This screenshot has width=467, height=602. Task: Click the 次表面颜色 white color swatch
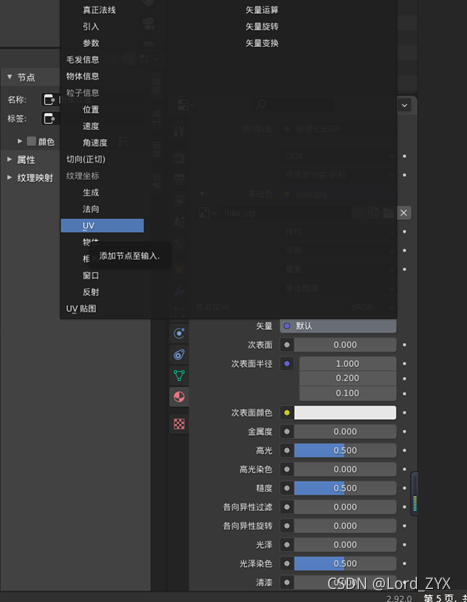(x=345, y=413)
